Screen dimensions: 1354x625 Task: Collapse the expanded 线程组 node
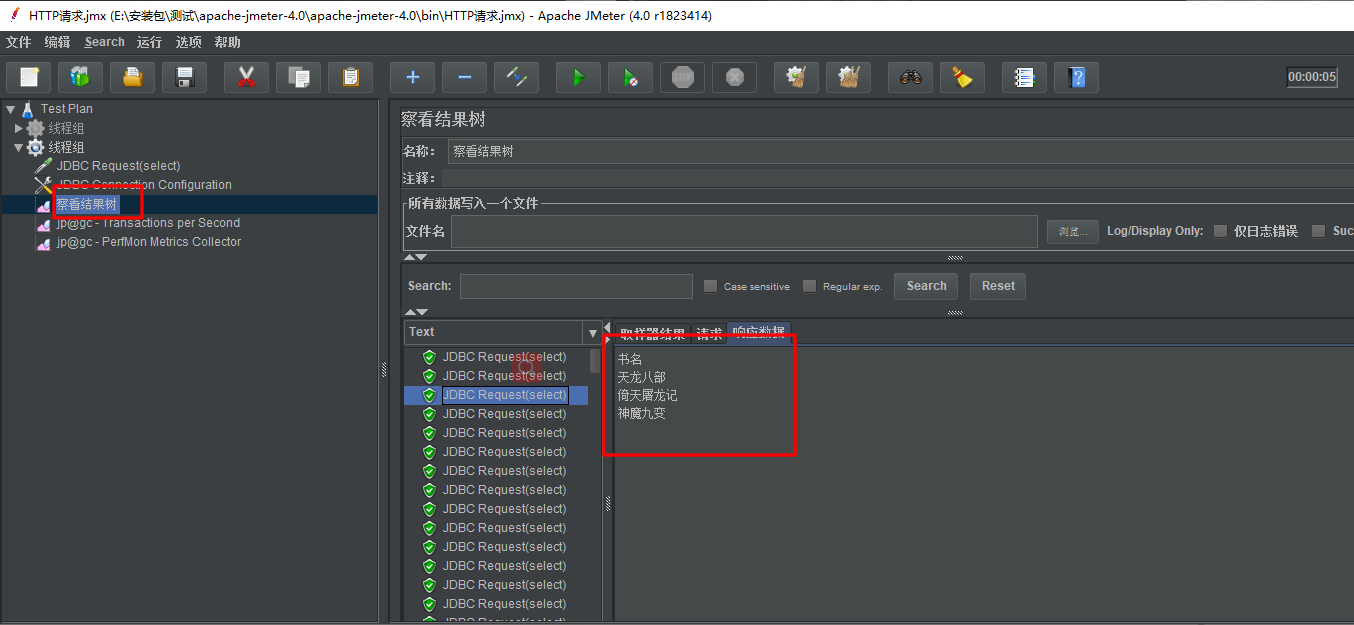coord(18,148)
